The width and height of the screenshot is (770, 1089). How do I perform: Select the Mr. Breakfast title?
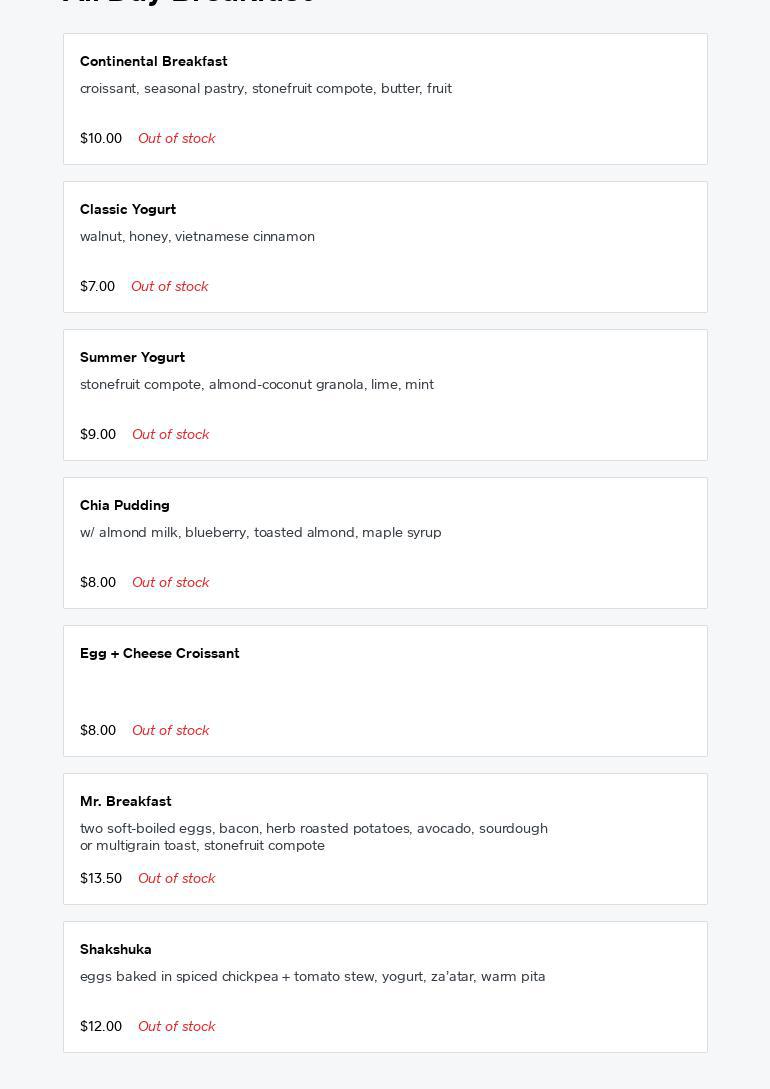click(x=125, y=801)
